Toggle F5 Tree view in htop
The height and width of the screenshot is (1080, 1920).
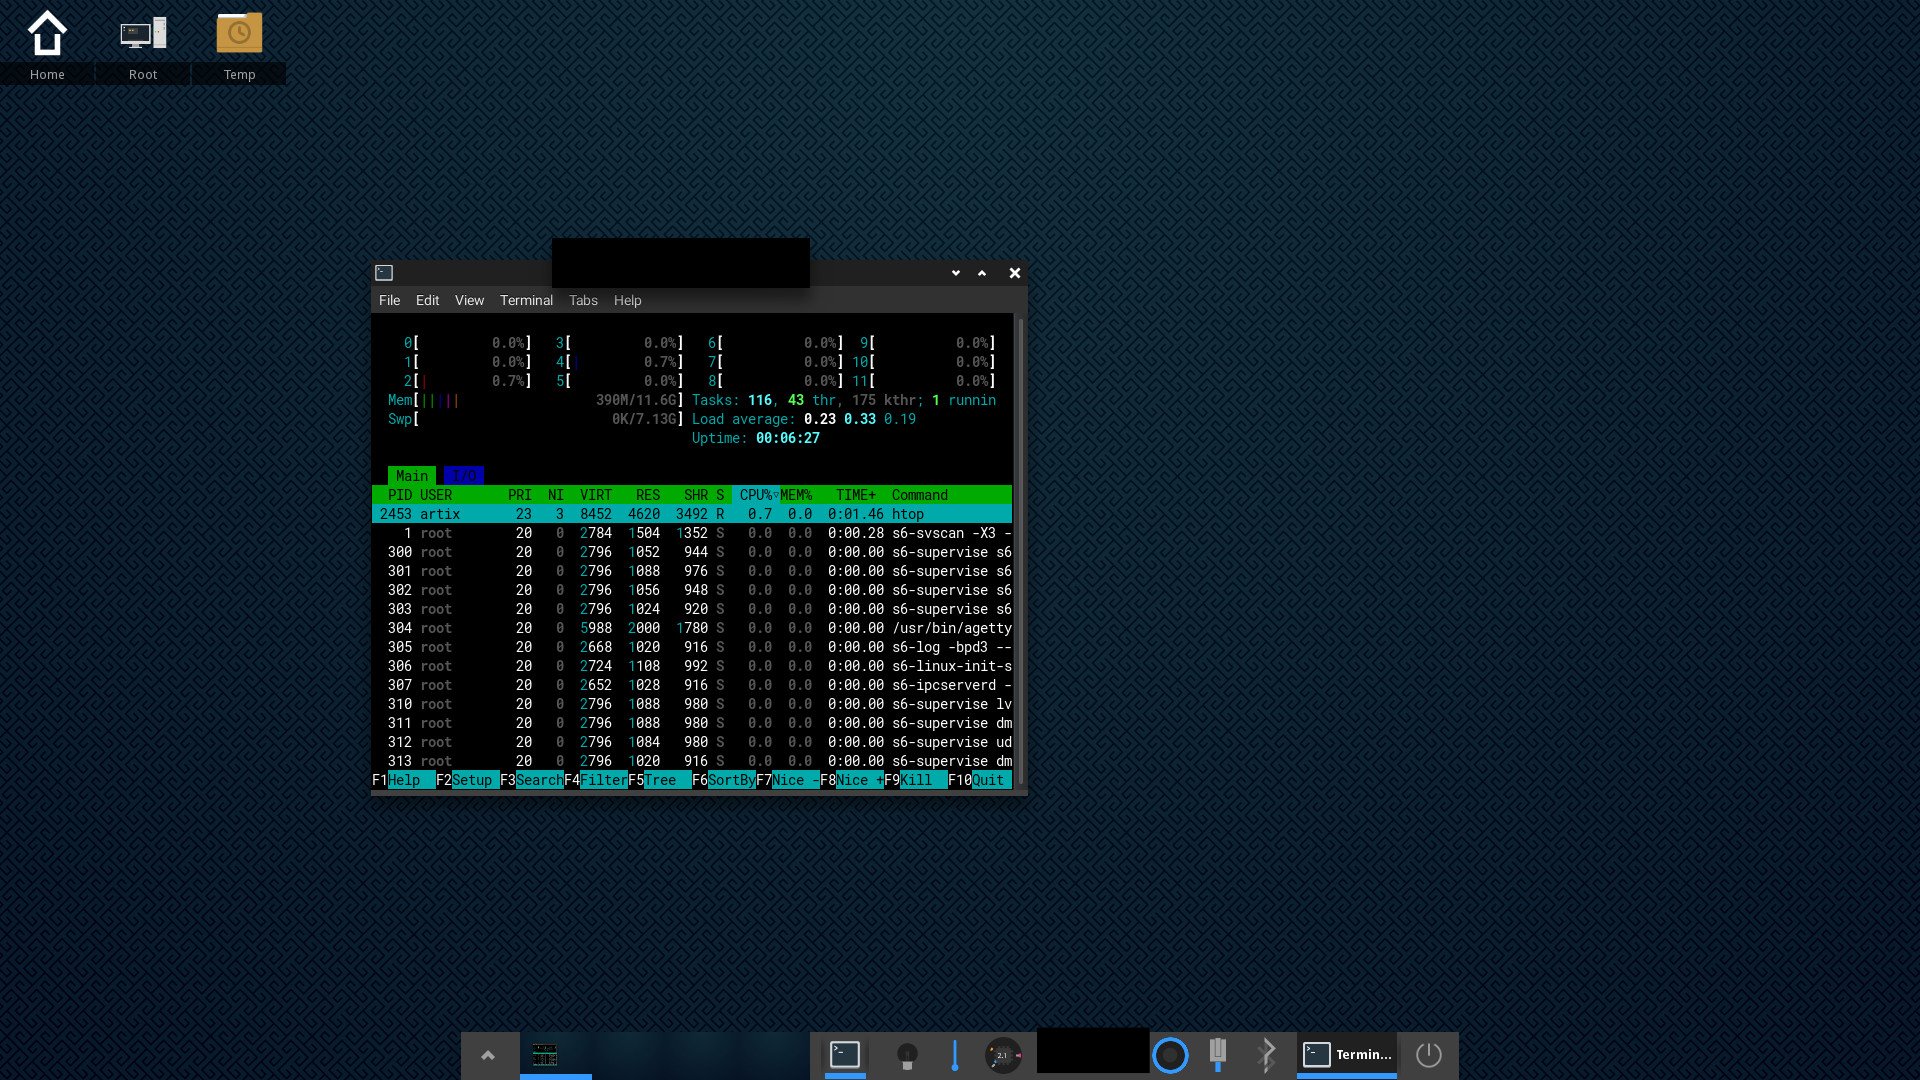click(659, 781)
